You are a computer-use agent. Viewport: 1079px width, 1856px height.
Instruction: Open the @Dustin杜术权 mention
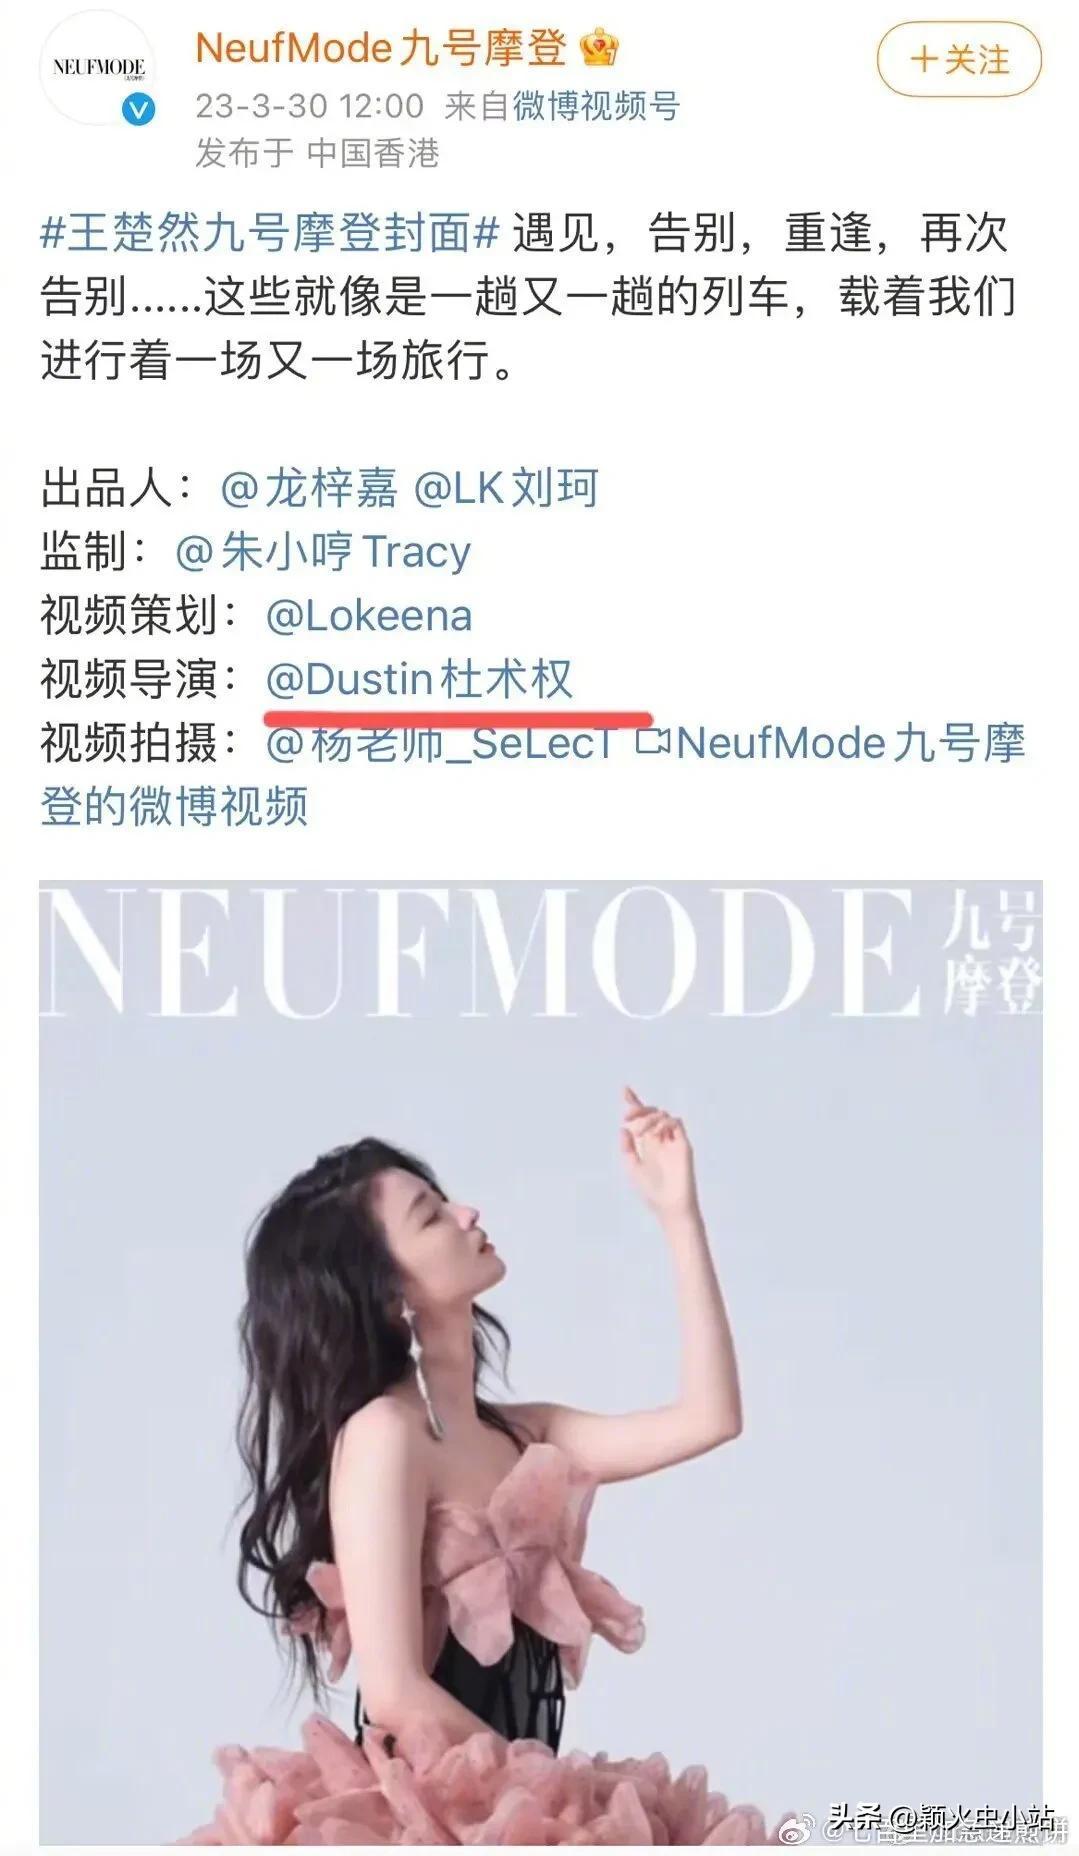point(419,679)
